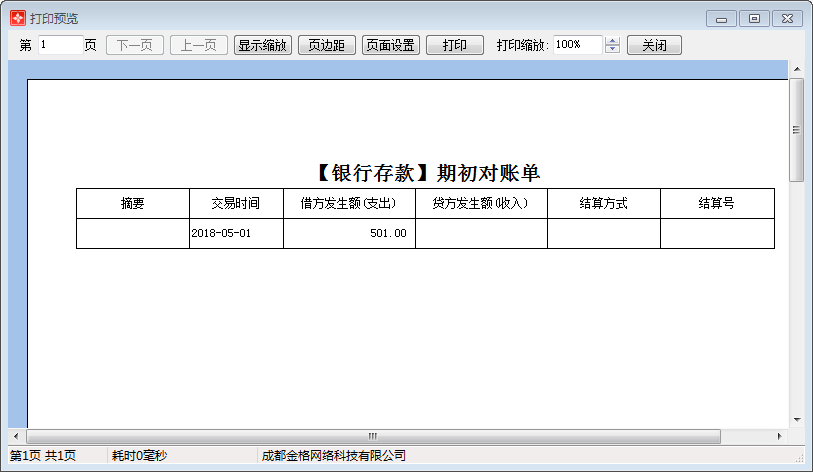Click the horizontal scrollbar left arrow

17,436
